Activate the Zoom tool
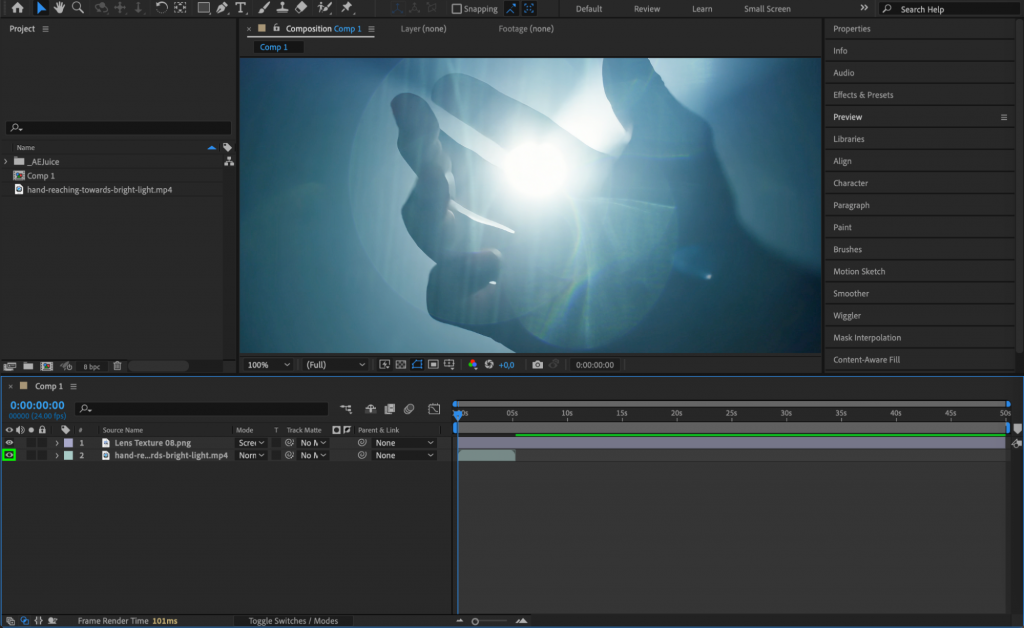The width and height of the screenshot is (1024, 628). coord(77,8)
